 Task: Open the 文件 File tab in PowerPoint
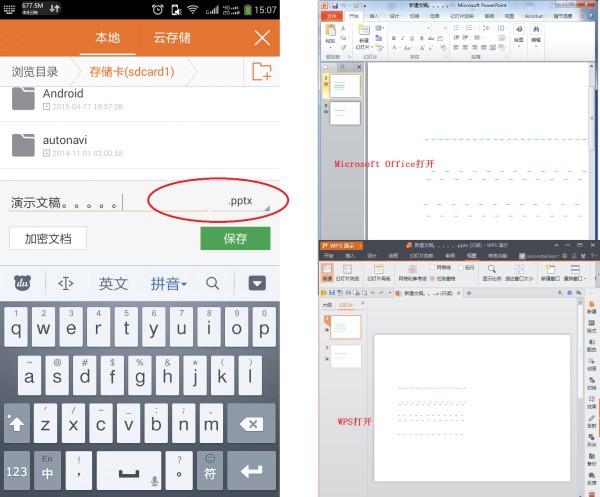click(x=332, y=16)
